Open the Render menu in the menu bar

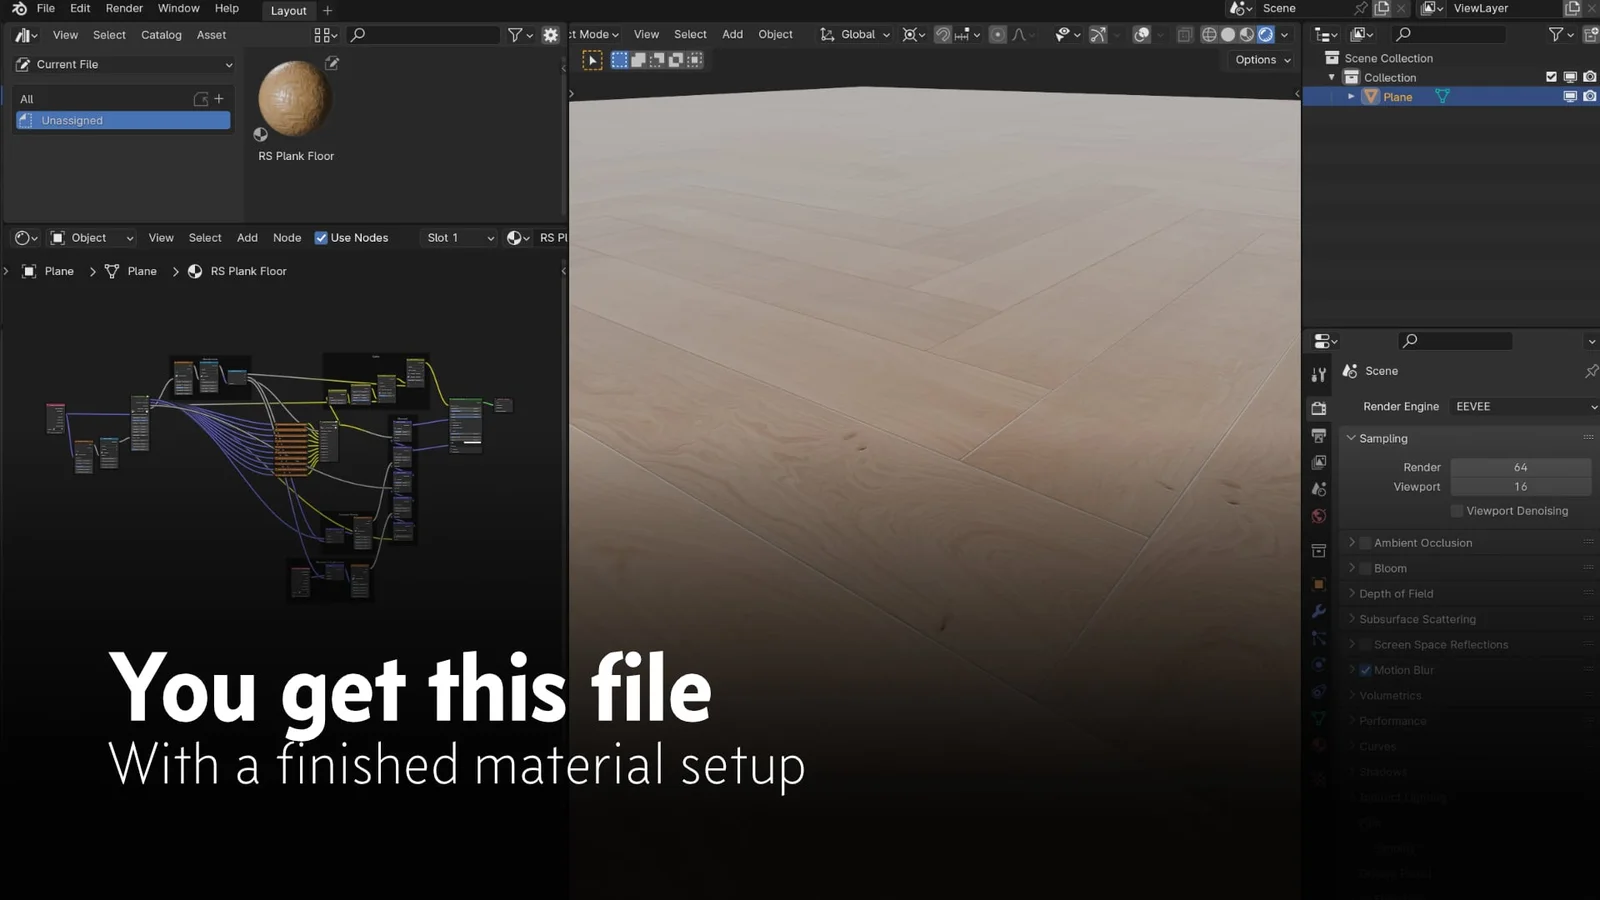[124, 8]
